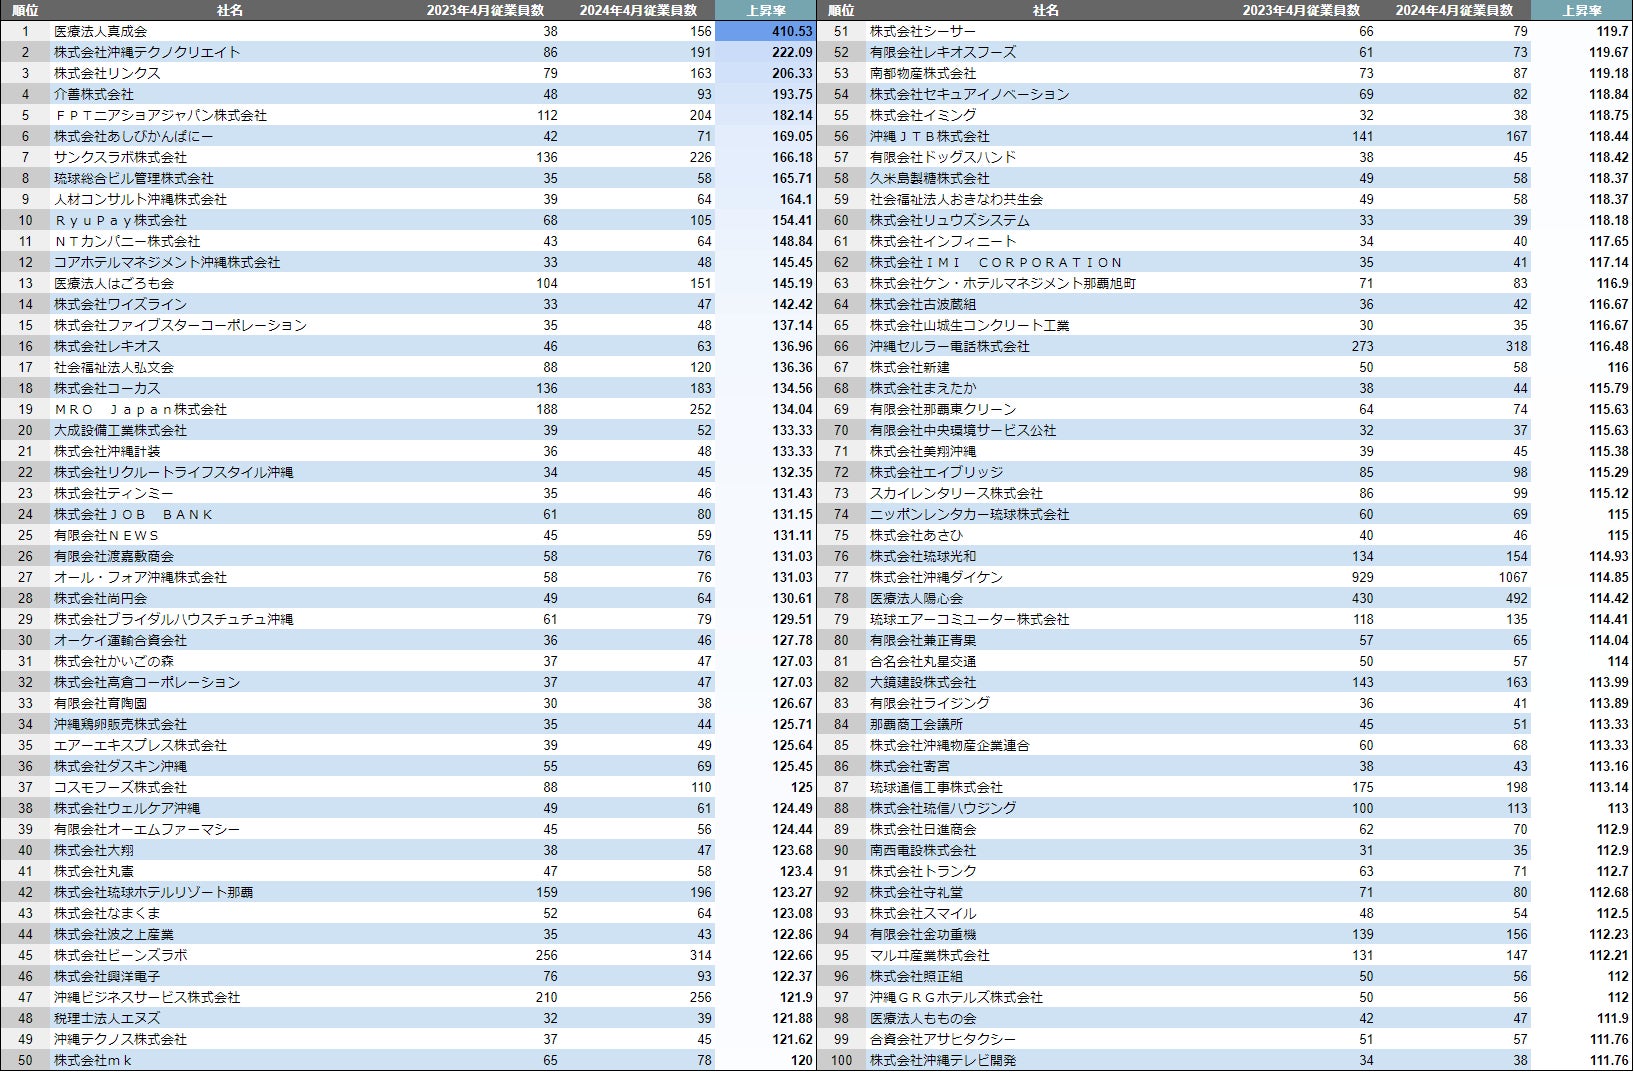Select the 株式会社かいごの森 cell
The height and width of the screenshot is (1072, 1634).
pos(114,661)
